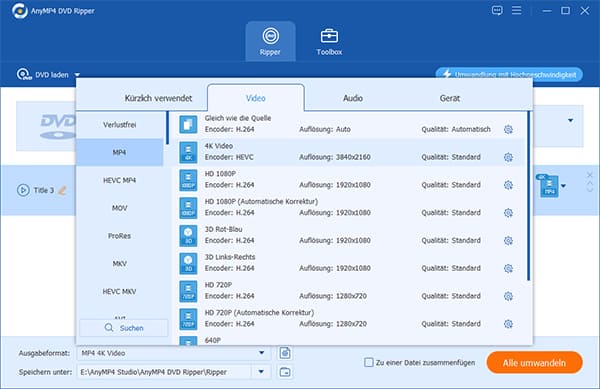Screen dimensions: 600x389
Task: Select MOV in the format list
Action: [119, 208]
